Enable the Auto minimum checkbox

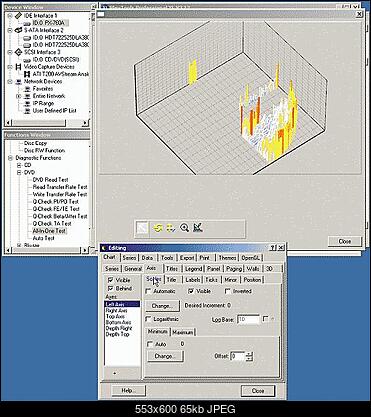coord(150,344)
